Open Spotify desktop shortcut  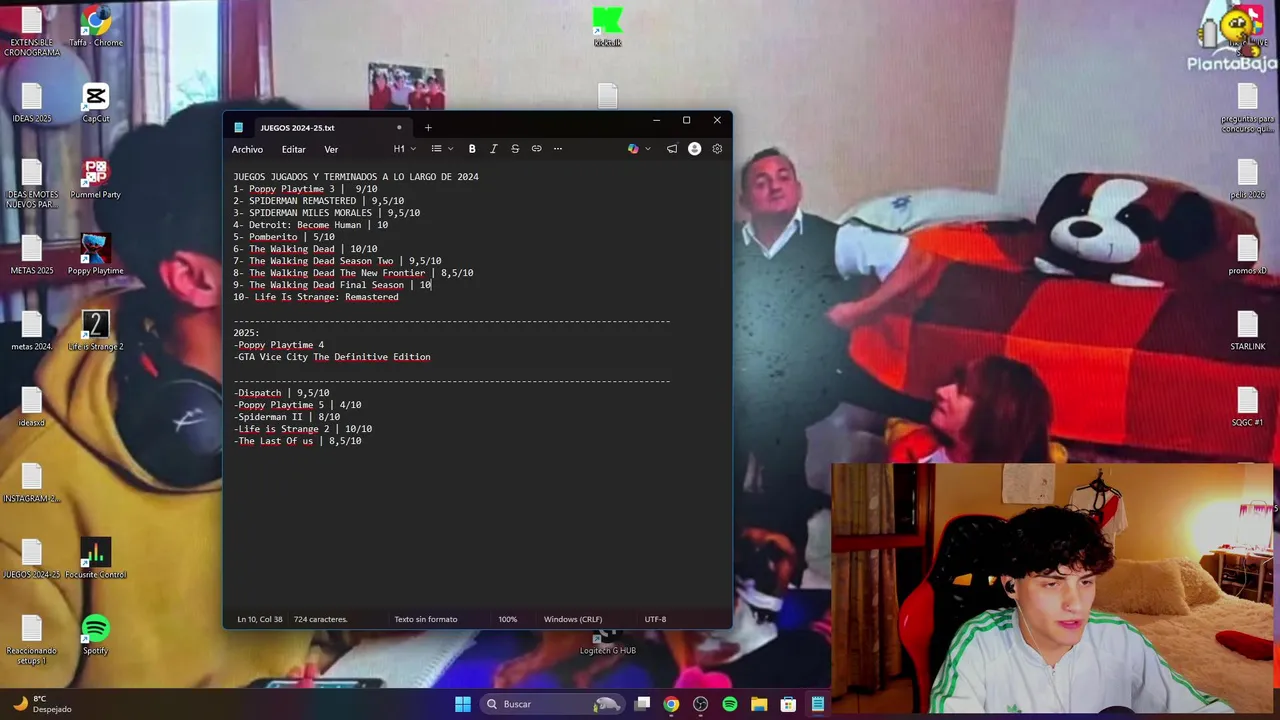point(96,634)
